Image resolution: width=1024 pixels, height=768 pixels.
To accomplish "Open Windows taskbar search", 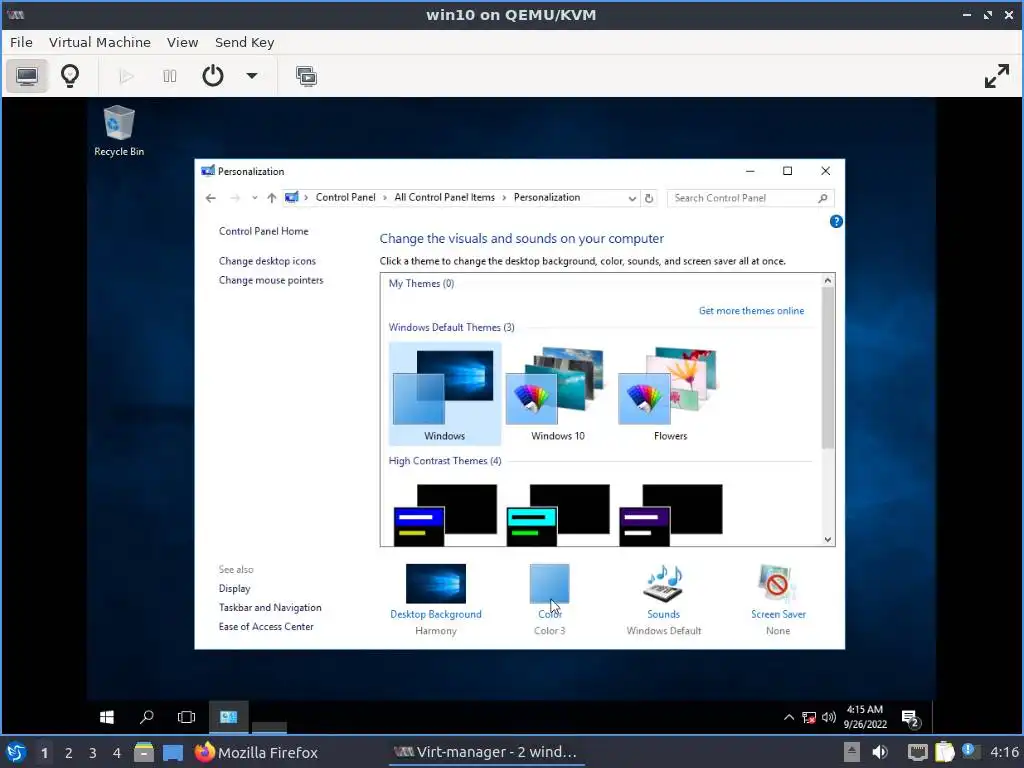I will (x=147, y=717).
